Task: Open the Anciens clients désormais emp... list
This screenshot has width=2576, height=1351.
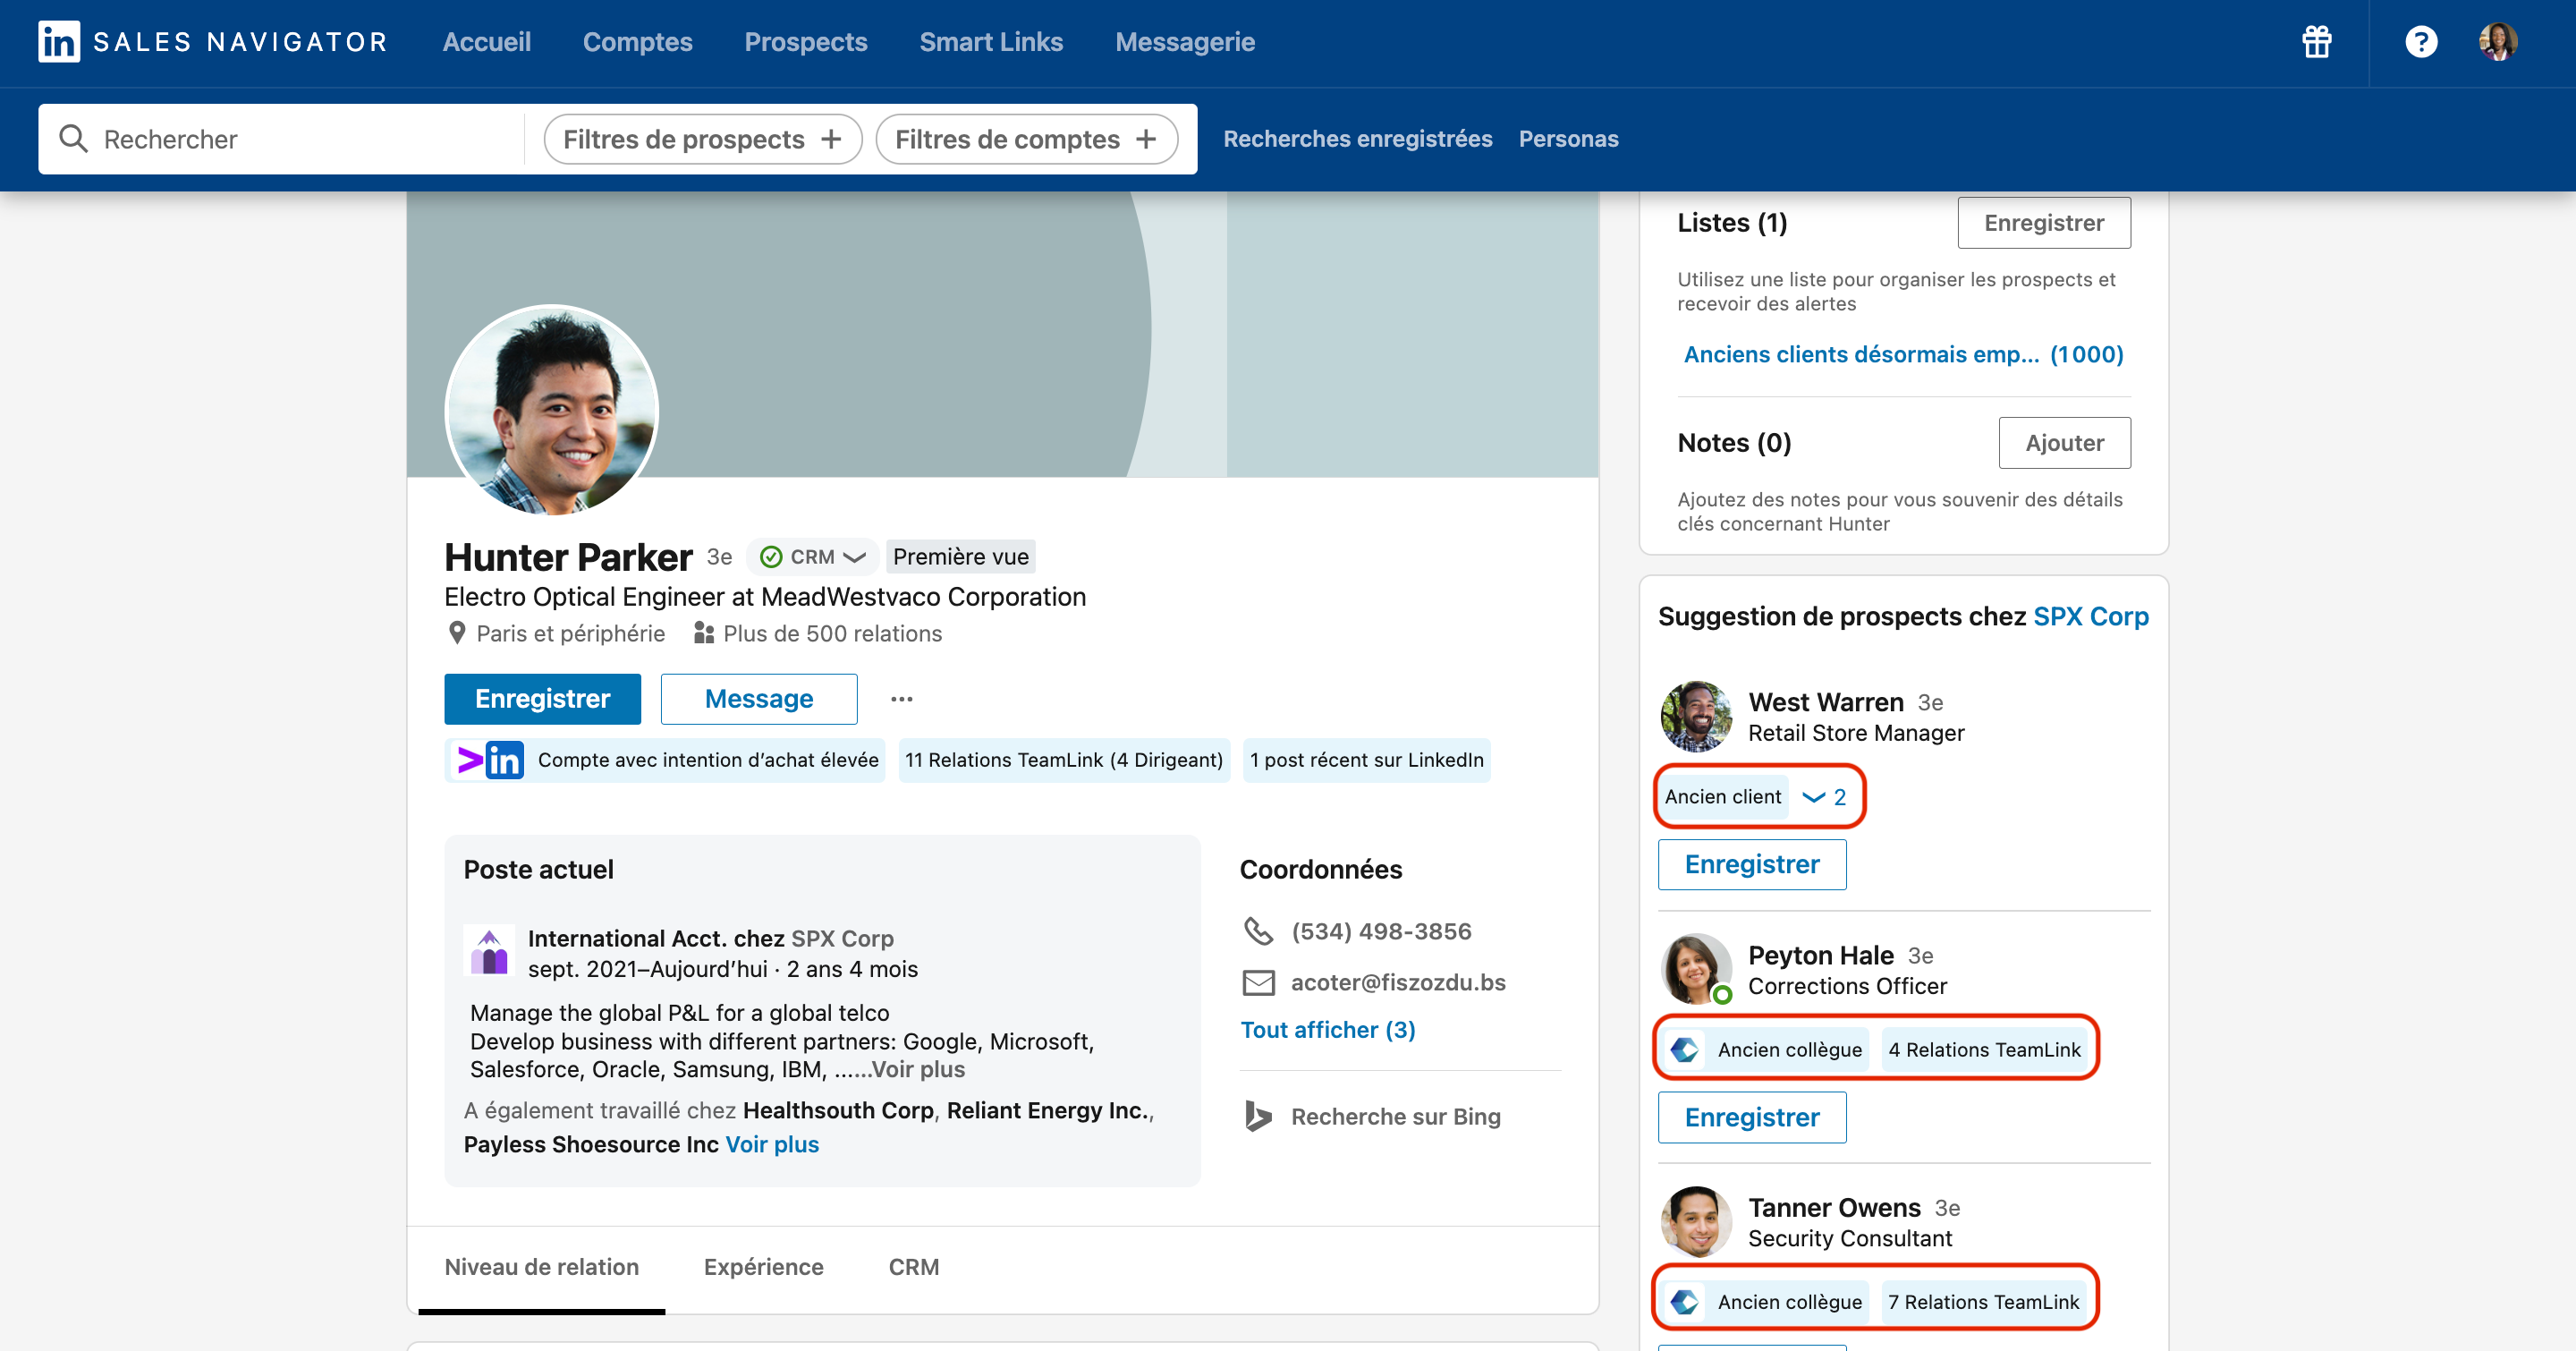Action: 1903,354
